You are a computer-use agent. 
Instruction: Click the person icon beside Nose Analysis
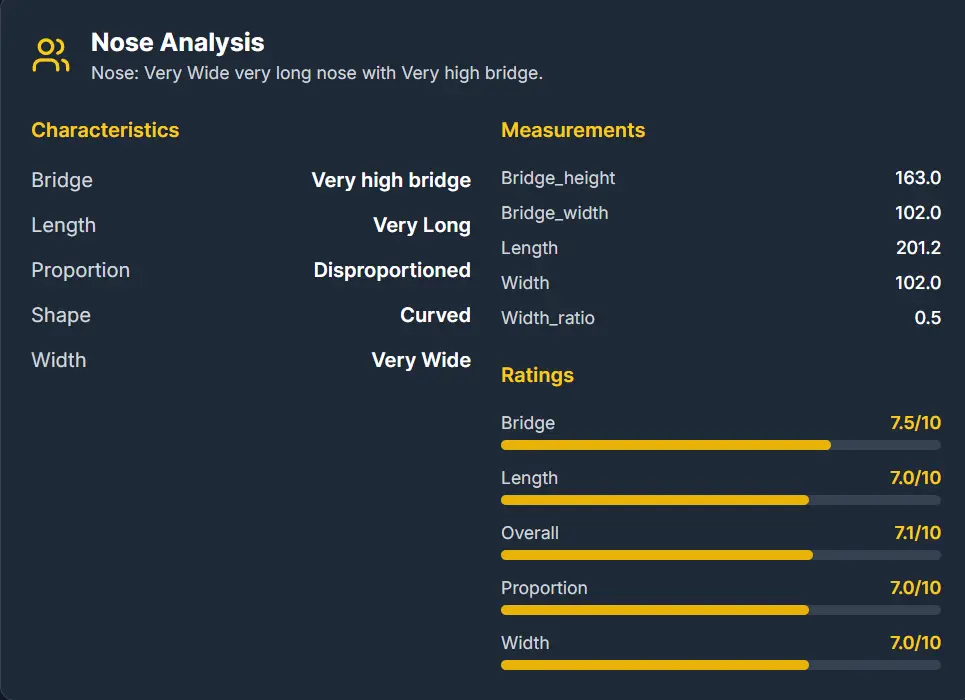pyautogui.click(x=50, y=53)
